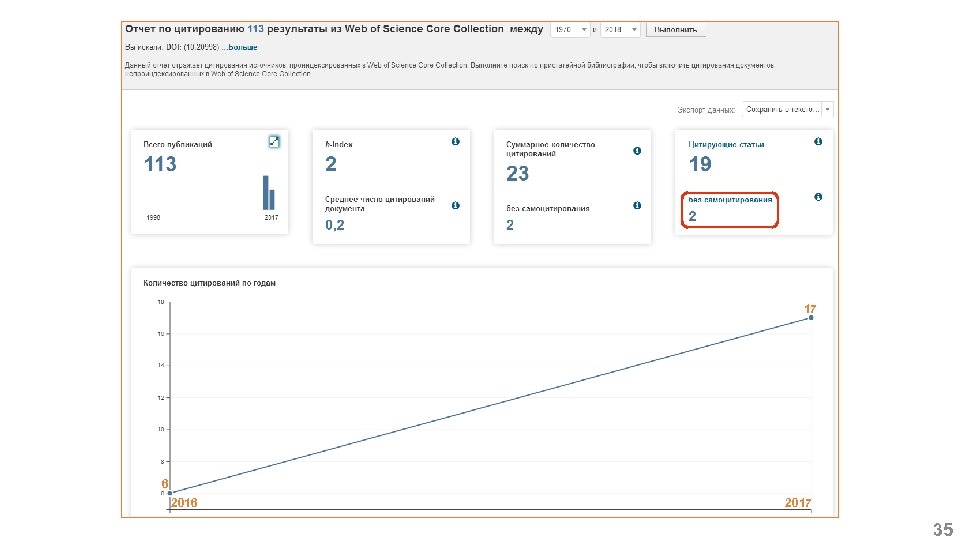Click the ...больше link
Image resolution: width=960 pixels, height=540 pixels.
click(240, 47)
